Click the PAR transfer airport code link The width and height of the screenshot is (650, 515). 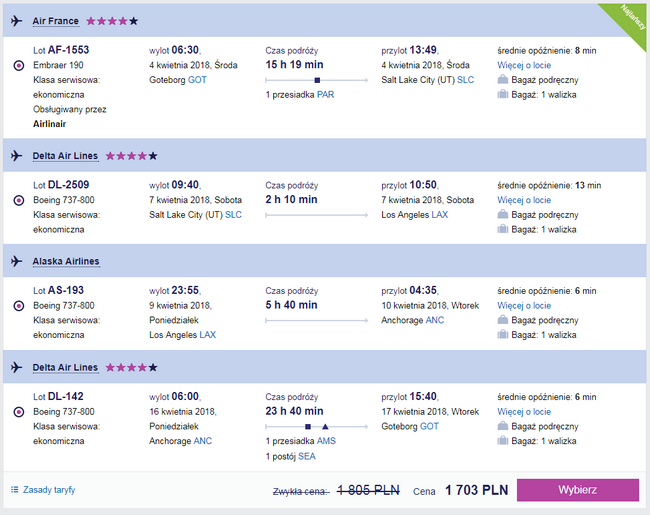[x=325, y=95]
